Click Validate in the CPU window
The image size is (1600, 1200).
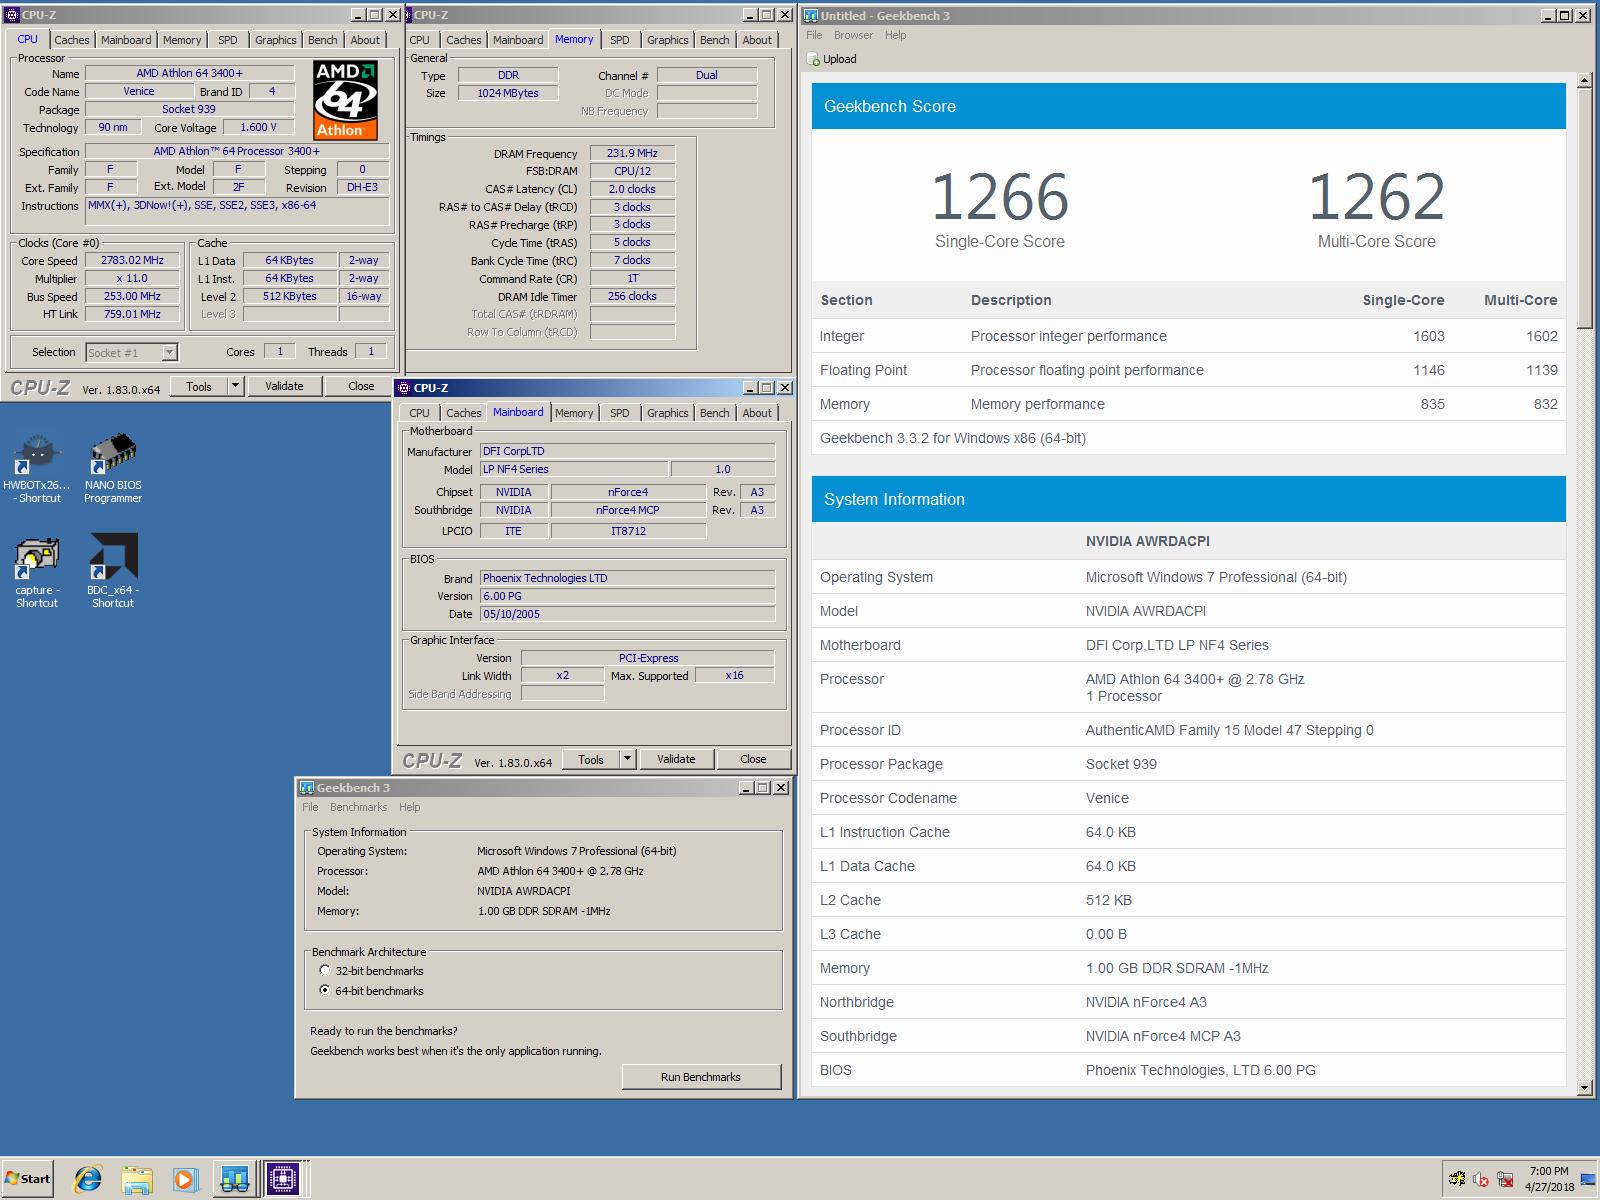click(284, 386)
